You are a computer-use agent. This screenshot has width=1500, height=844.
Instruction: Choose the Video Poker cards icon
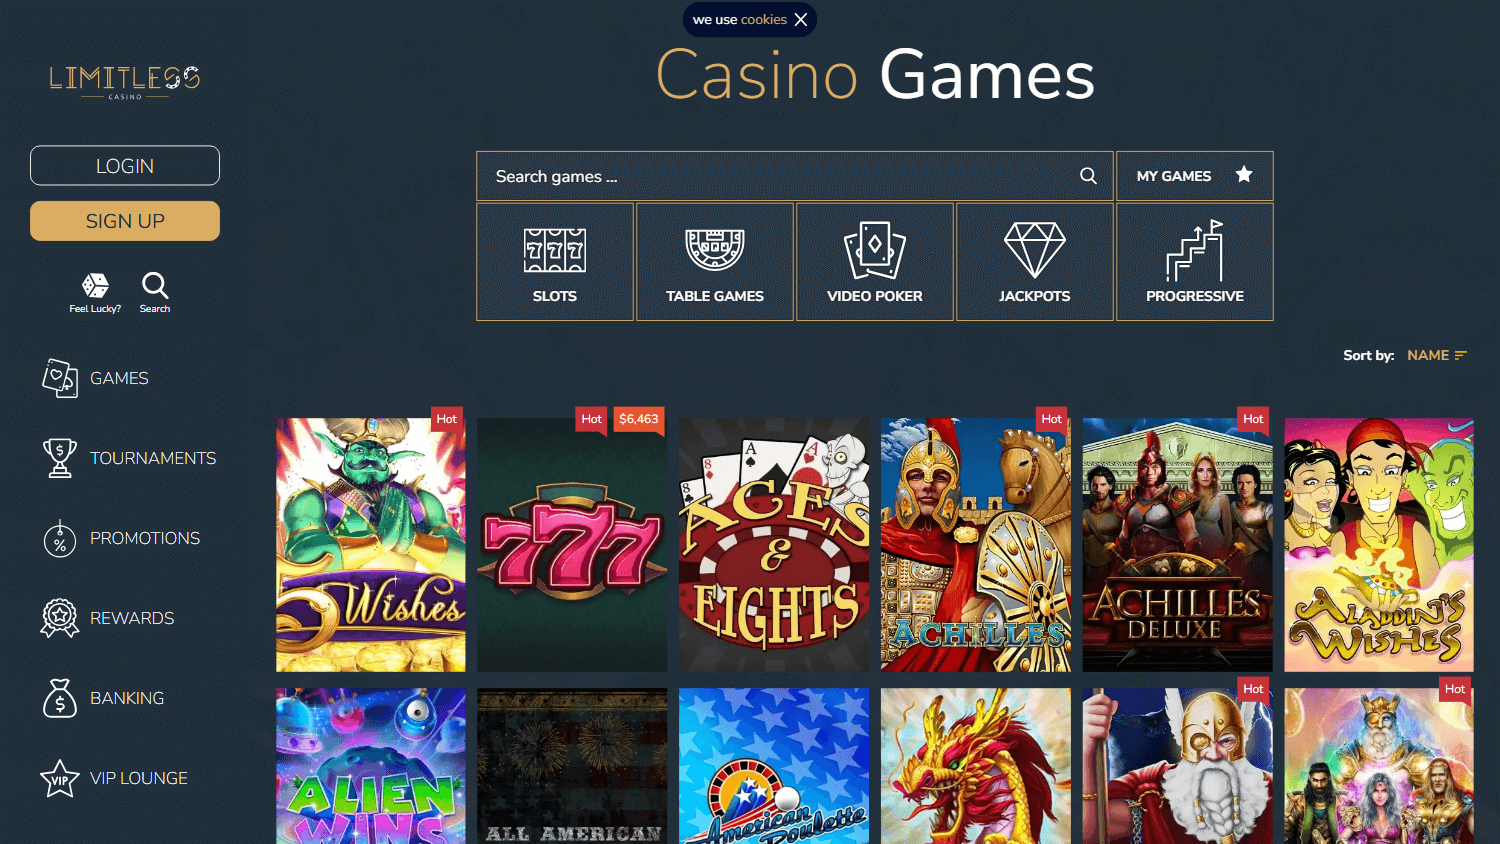875,250
